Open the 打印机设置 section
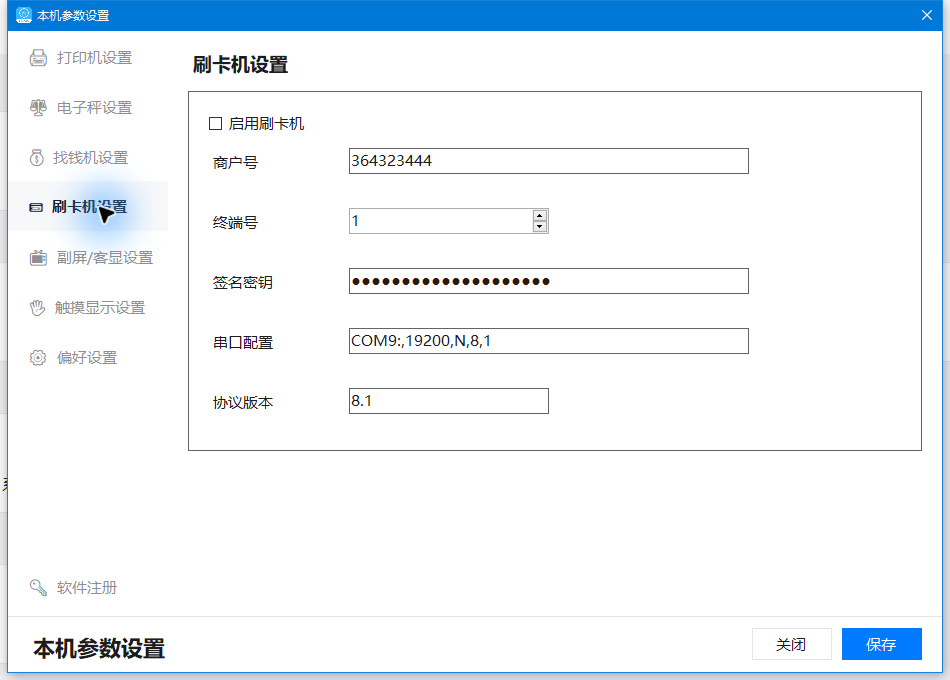 tap(95, 58)
